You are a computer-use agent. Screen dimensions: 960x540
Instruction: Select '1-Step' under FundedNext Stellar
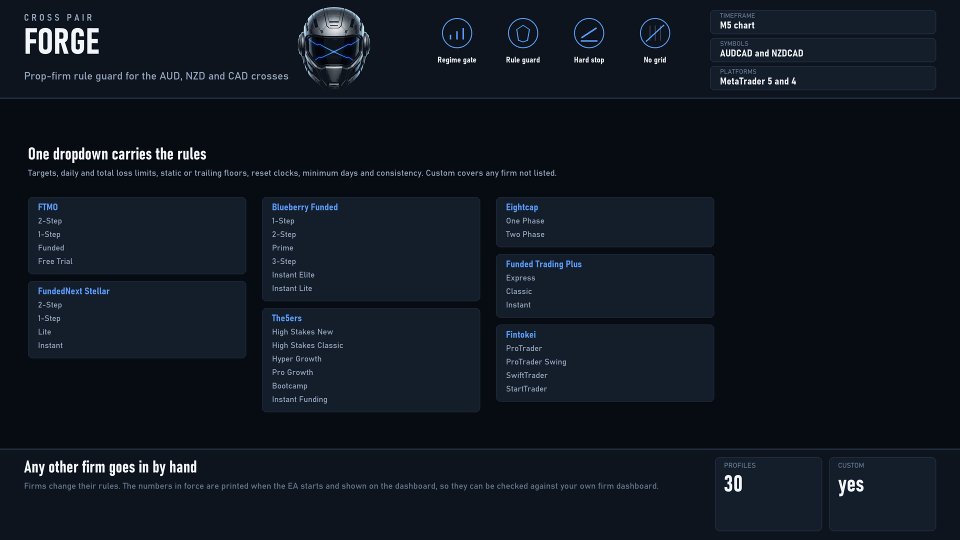(x=49, y=318)
